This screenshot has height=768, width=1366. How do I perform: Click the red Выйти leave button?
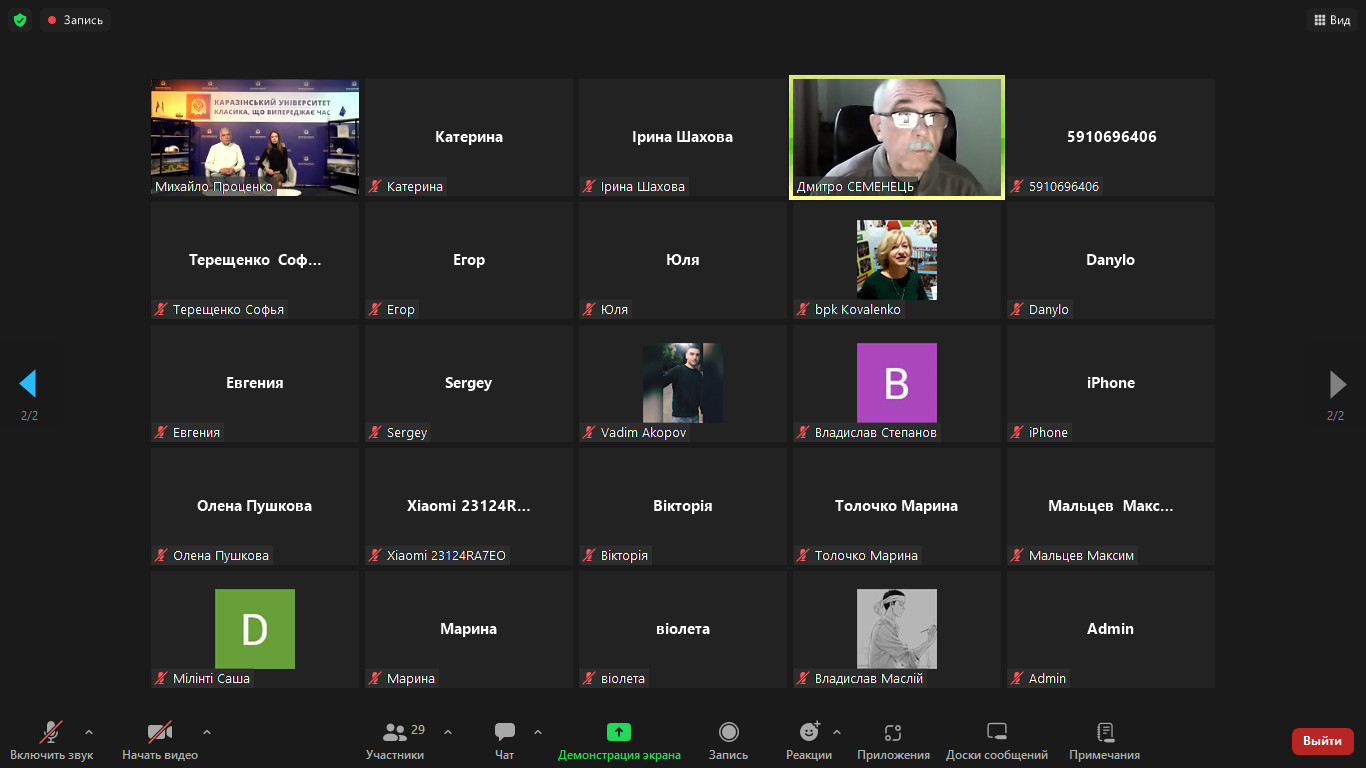pos(1322,741)
